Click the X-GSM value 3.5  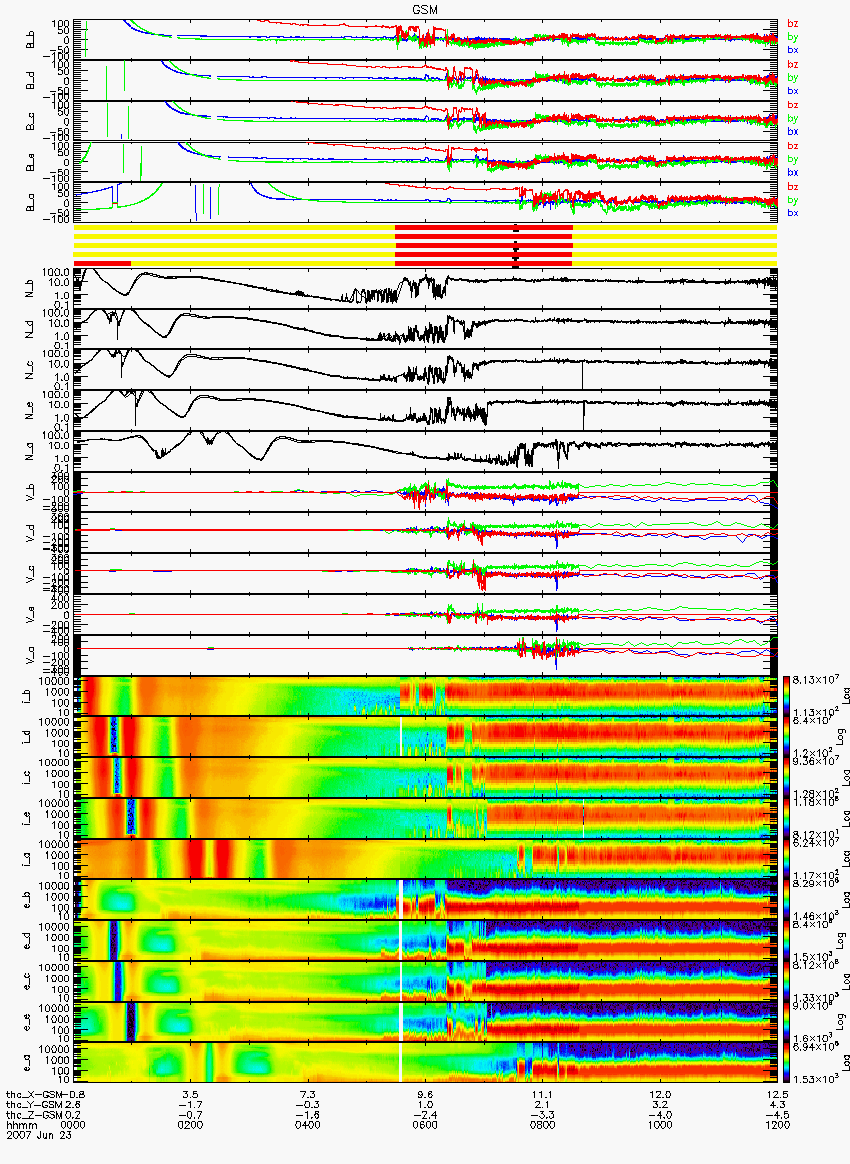(190, 1095)
